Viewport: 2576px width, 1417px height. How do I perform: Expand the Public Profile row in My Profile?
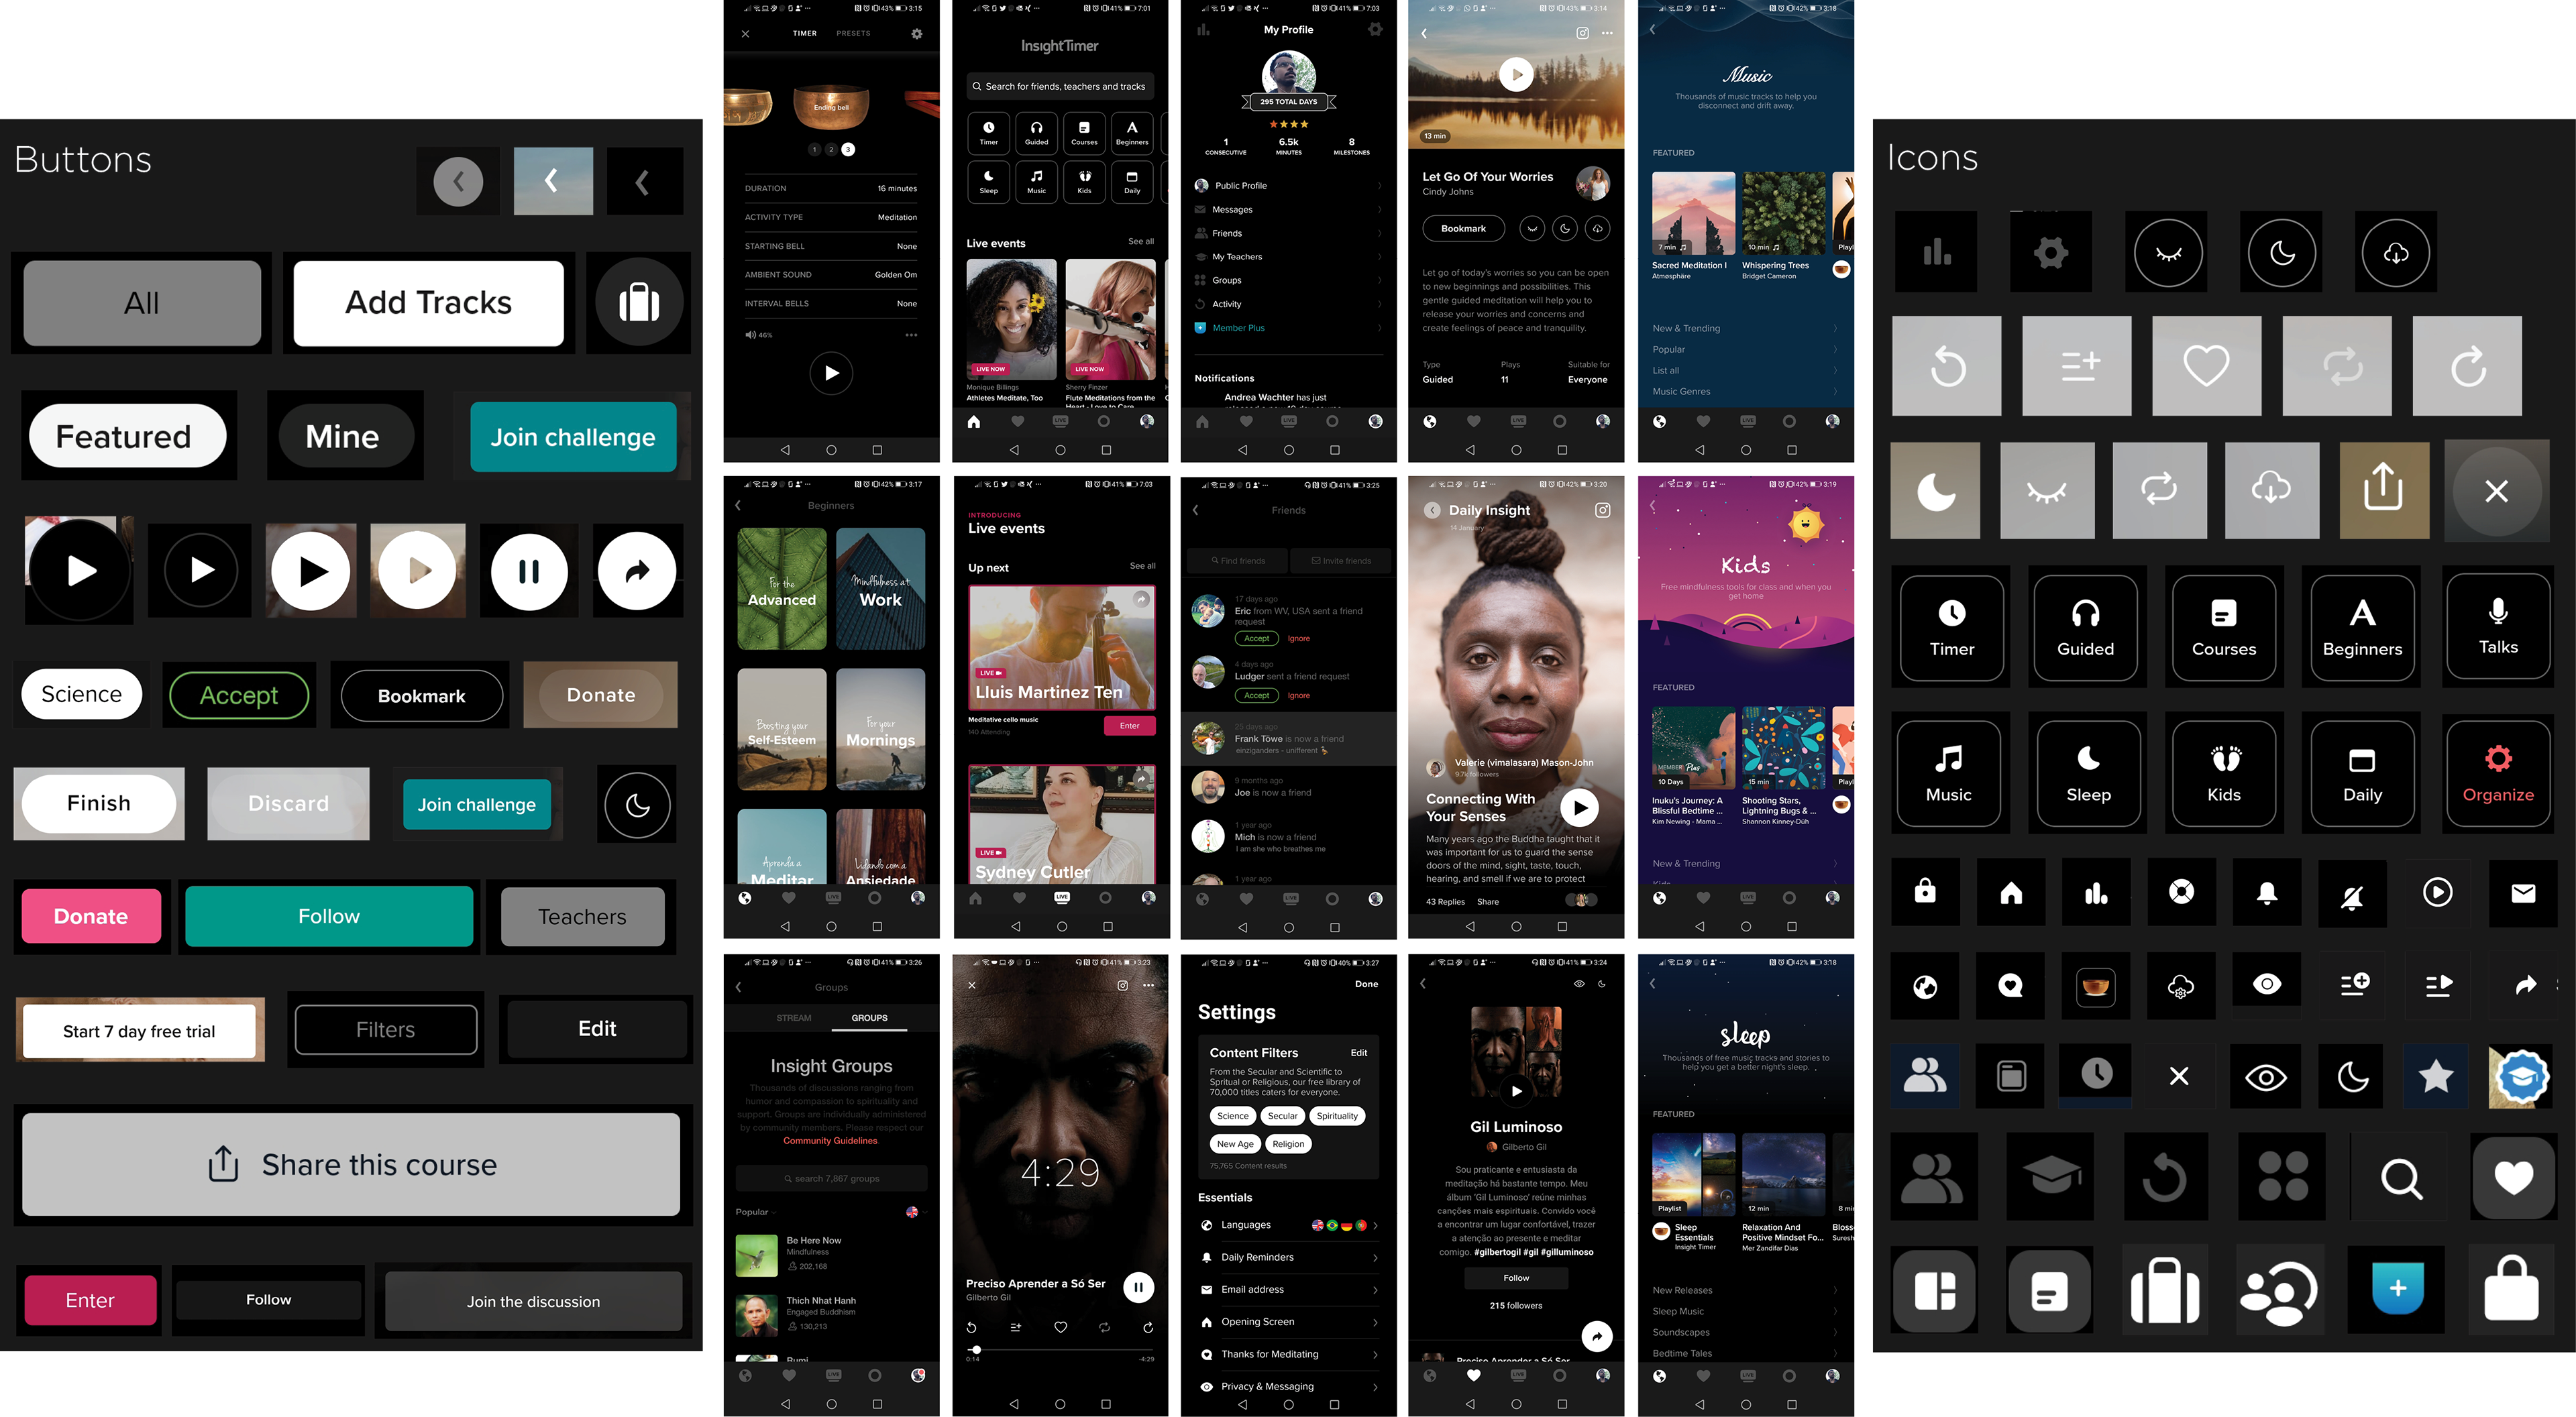(1288, 186)
